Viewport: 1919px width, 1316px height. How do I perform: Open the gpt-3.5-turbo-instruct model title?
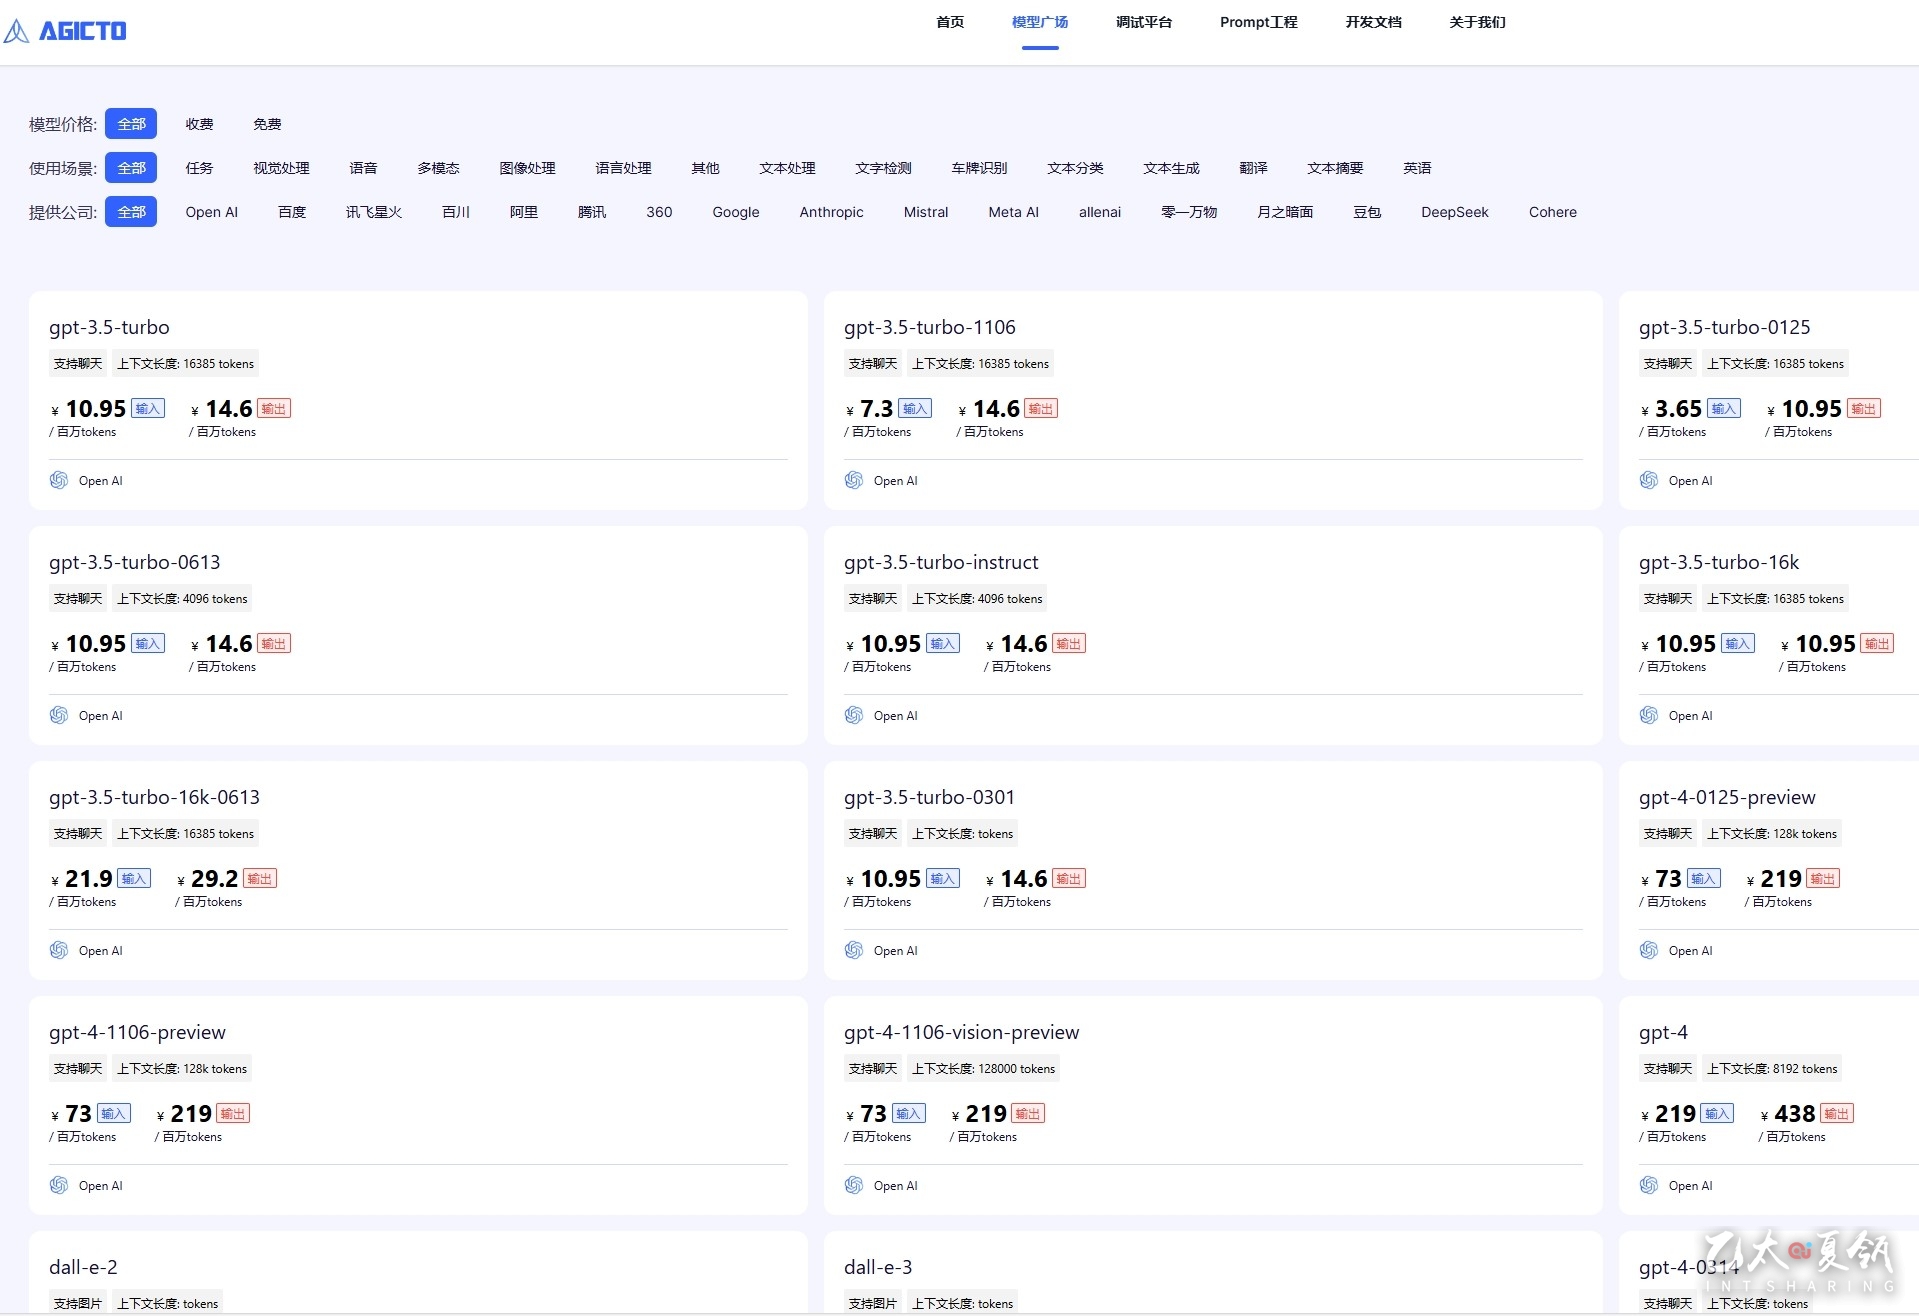(x=941, y=563)
